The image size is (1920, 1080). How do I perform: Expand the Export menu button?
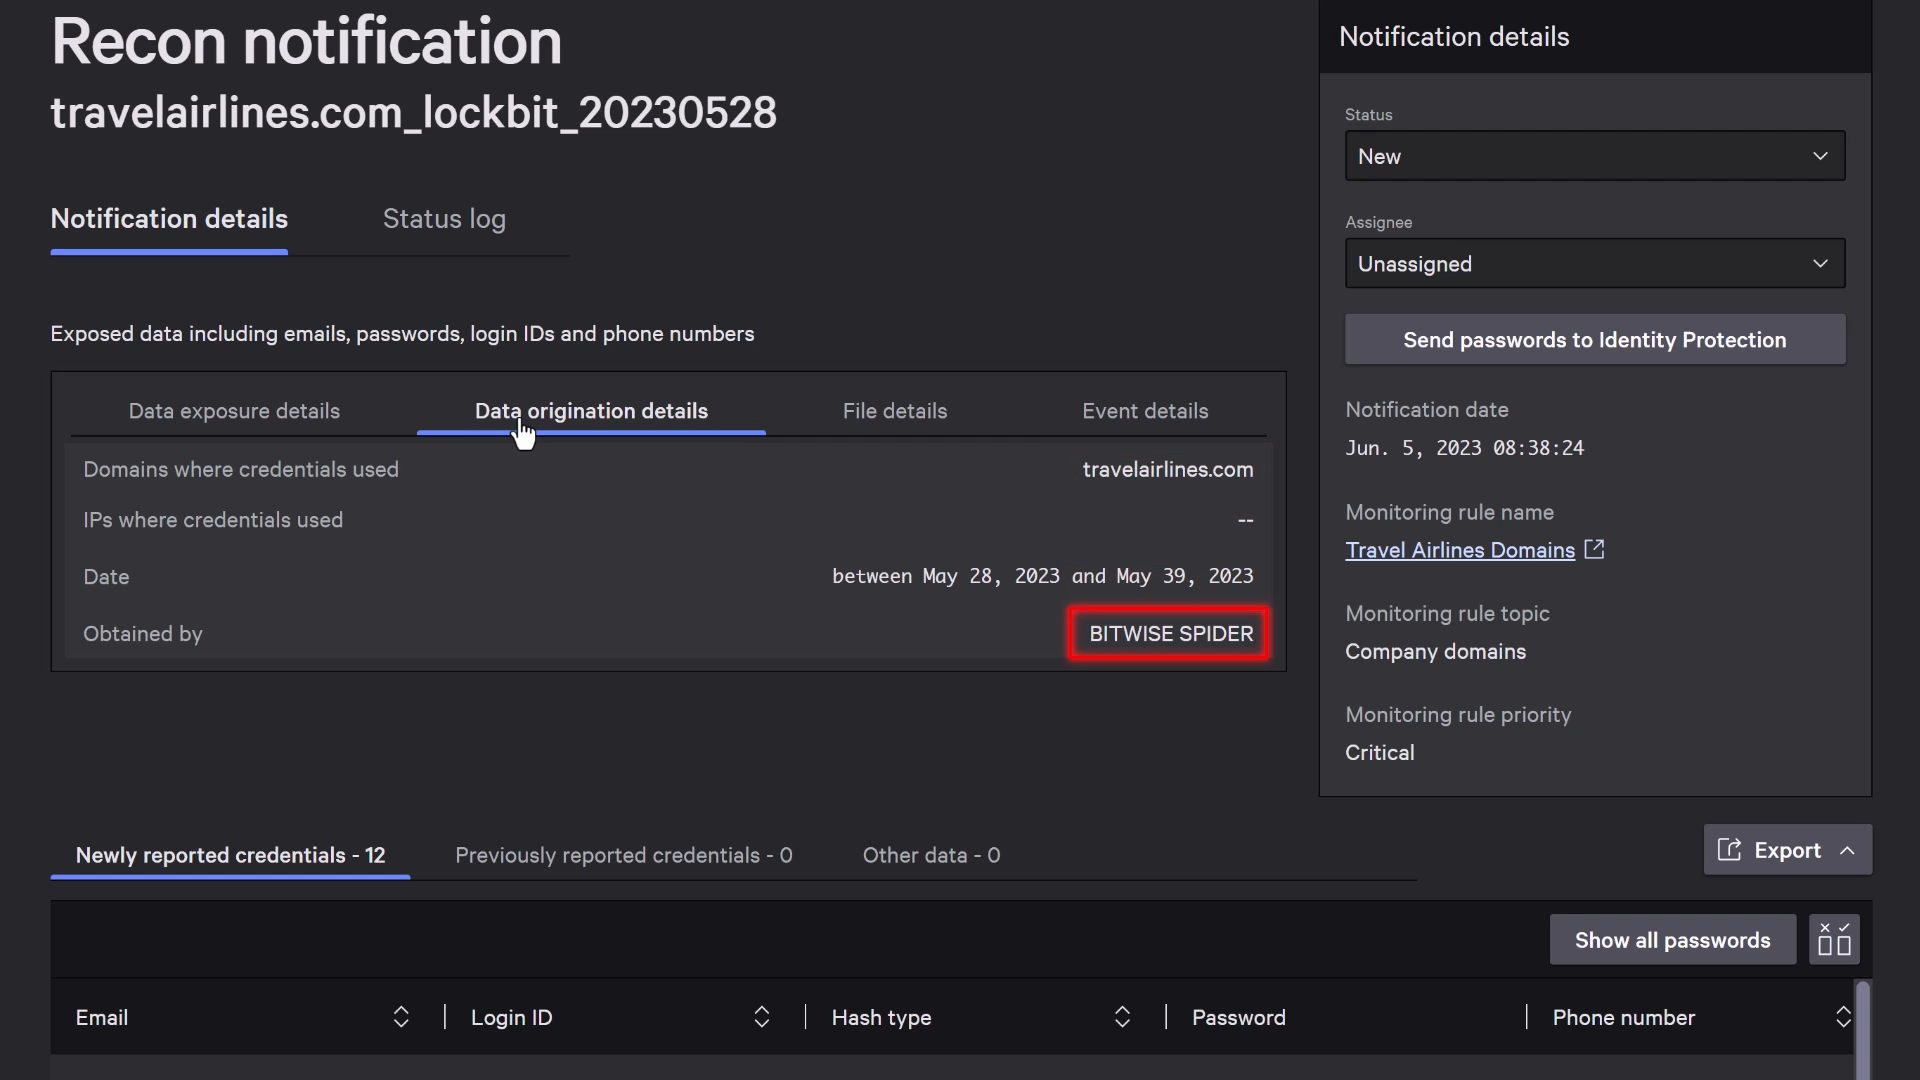(1787, 850)
